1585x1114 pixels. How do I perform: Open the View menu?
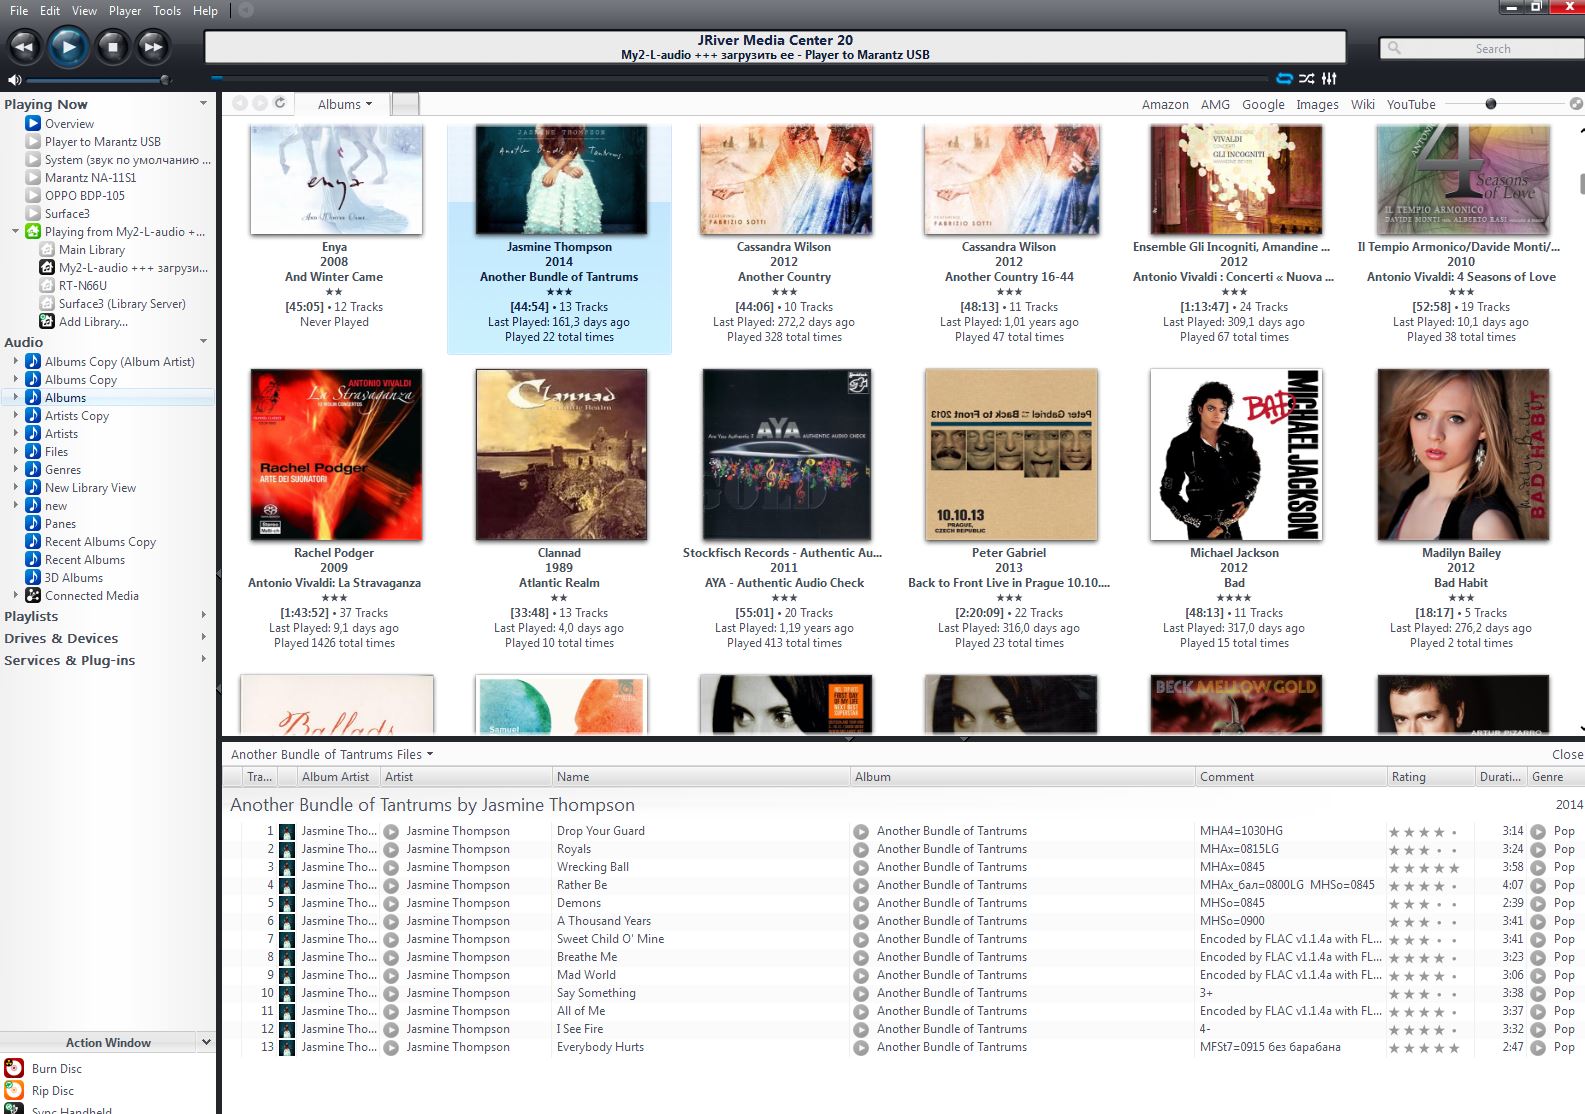click(x=84, y=10)
